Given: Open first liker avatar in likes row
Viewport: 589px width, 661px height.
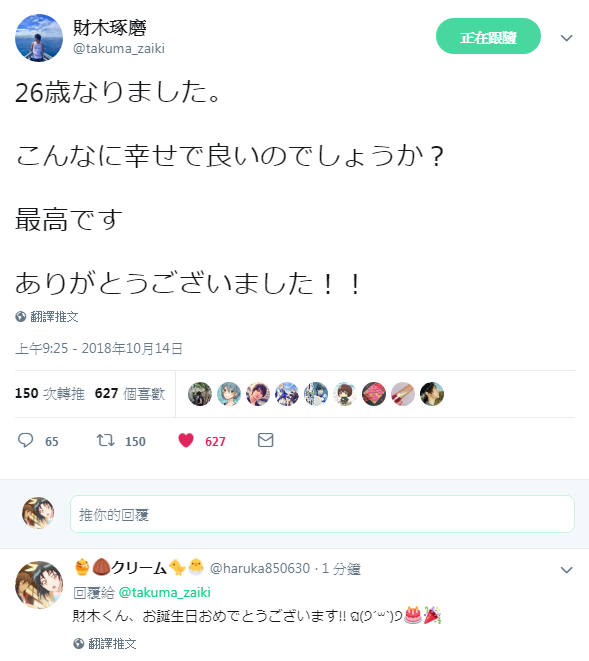Looking at the screenshot, I should point(200,394).
